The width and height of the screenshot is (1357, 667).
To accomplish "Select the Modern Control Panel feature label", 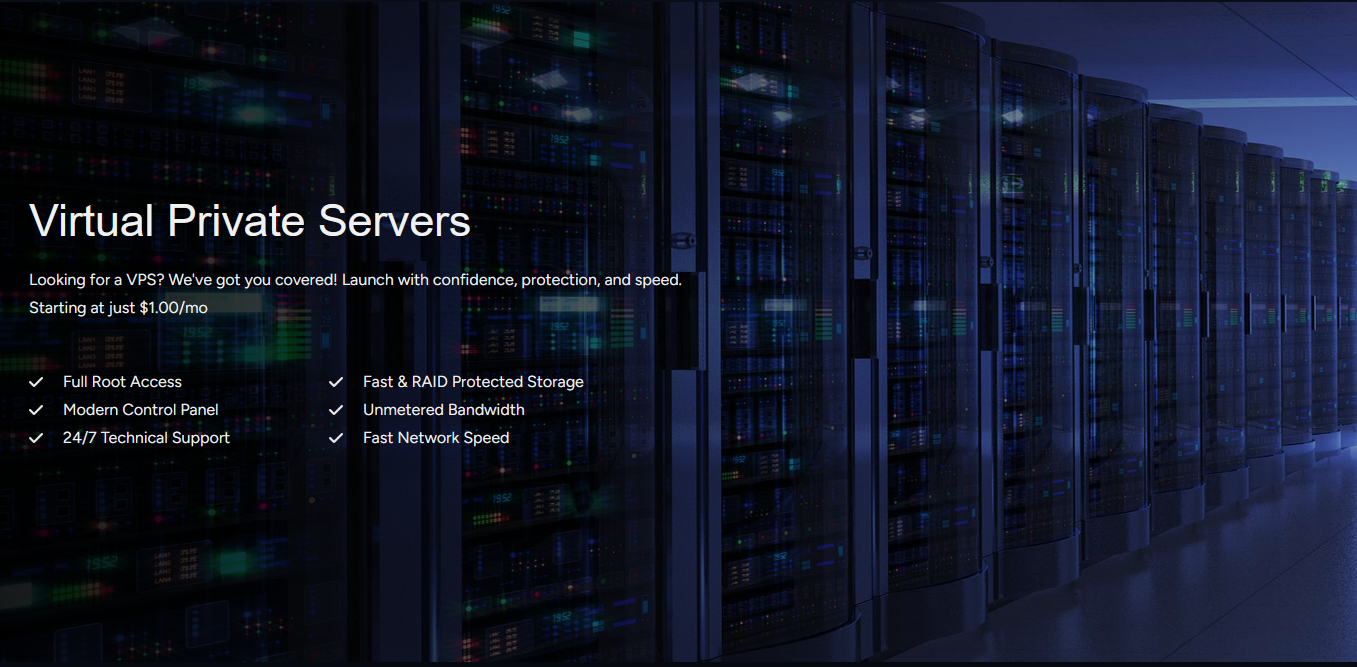I will tap(140, 410).
